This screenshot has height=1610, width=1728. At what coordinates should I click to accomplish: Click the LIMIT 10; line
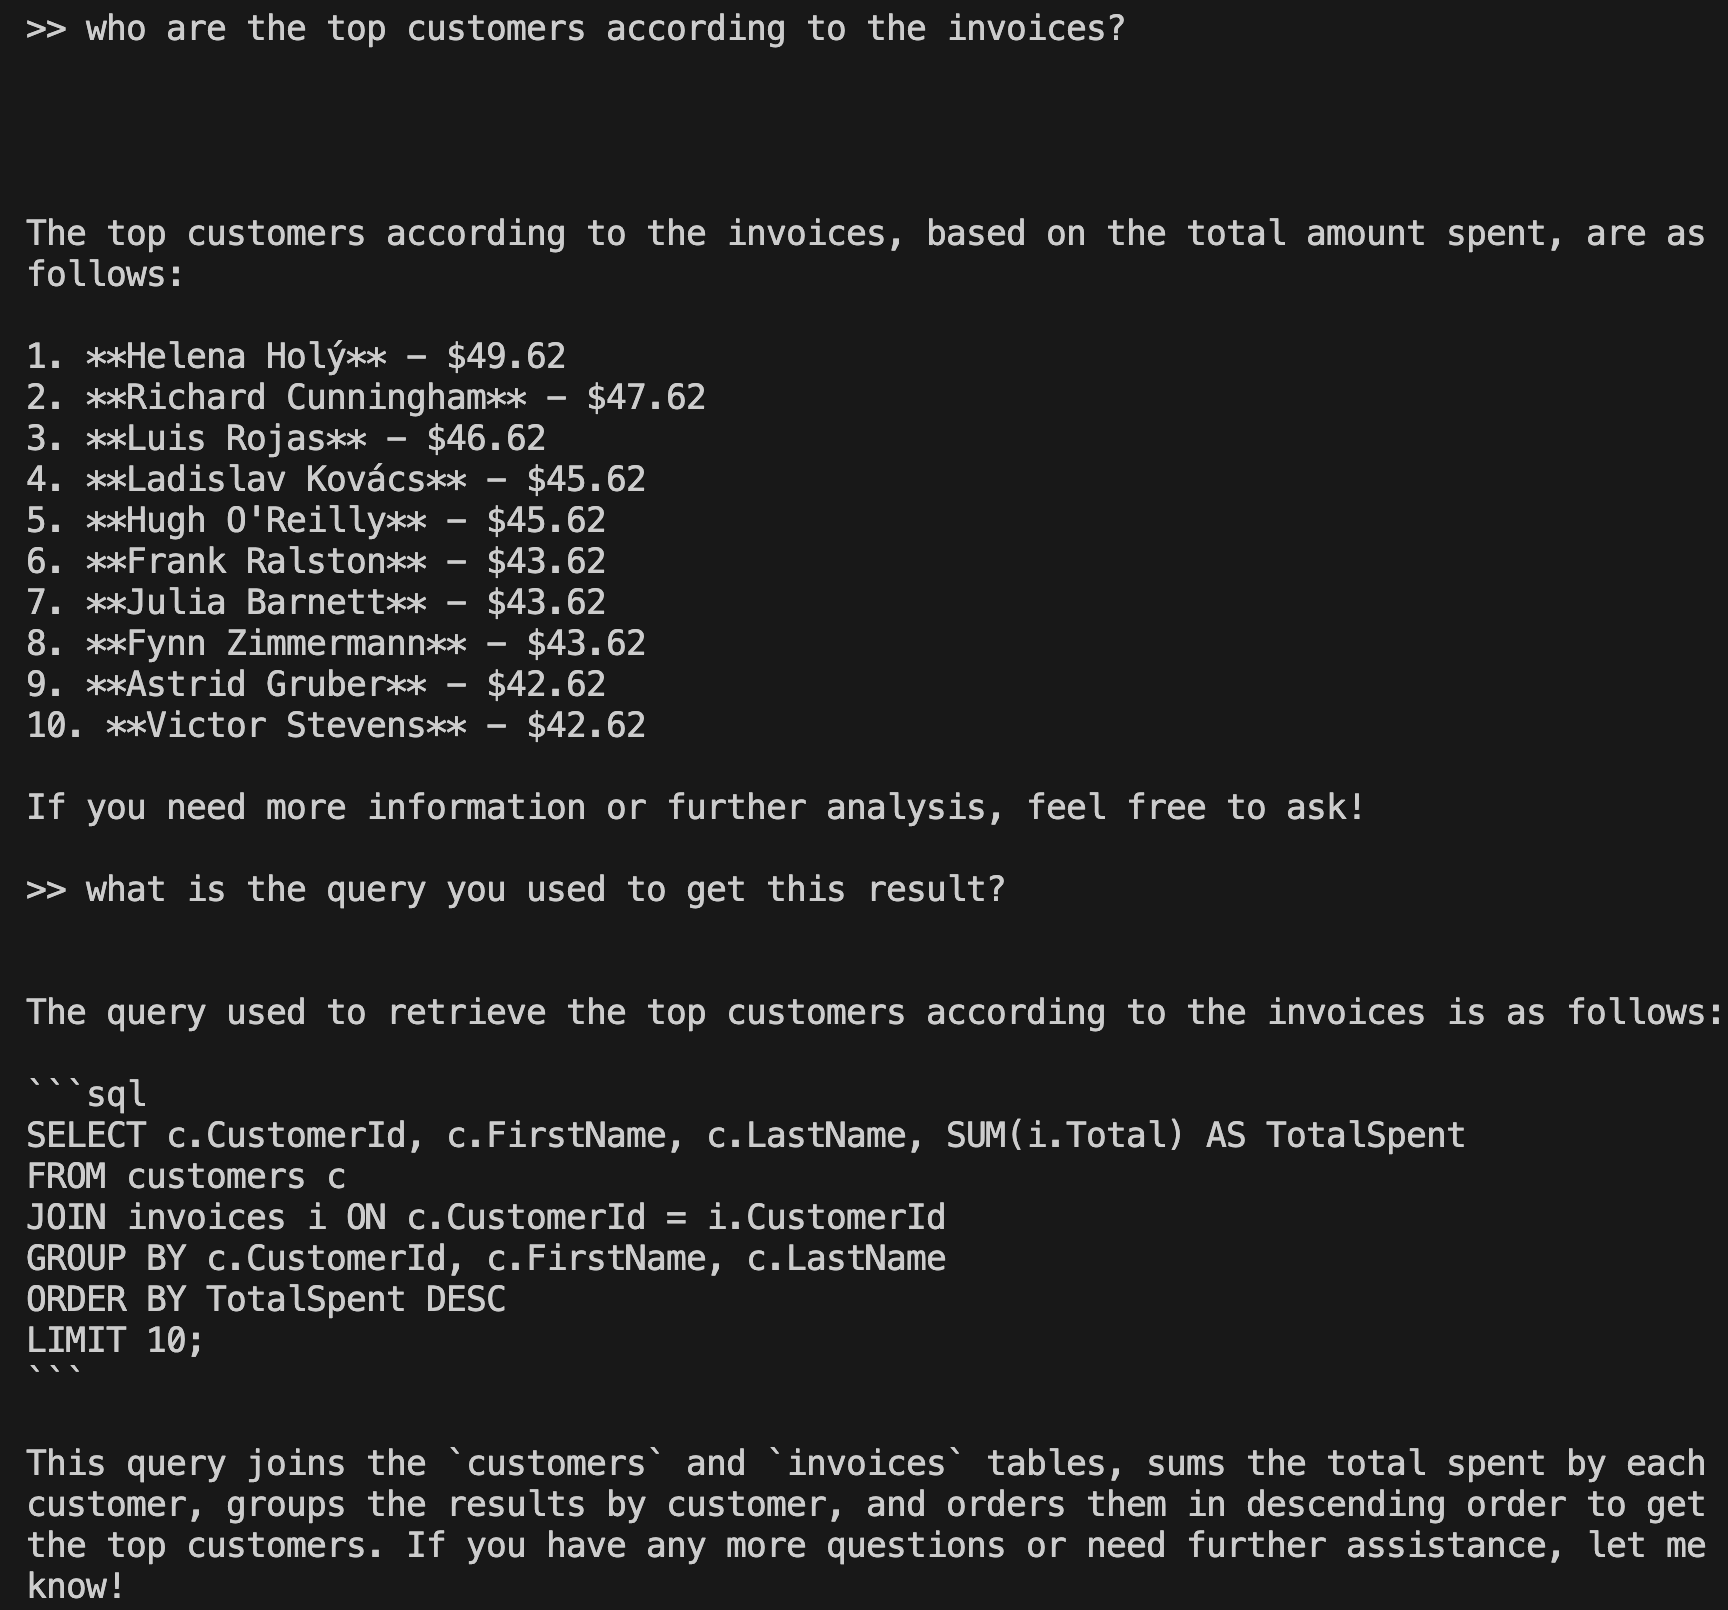[x=116, y=1341]
